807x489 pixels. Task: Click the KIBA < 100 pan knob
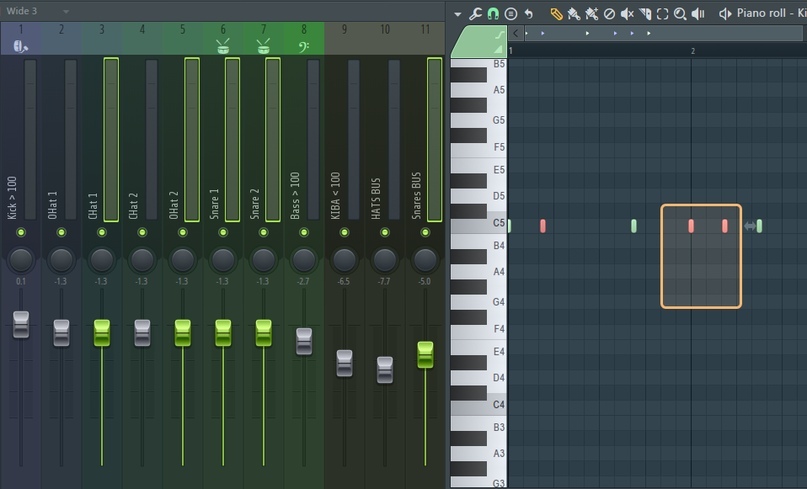click(344, 260)
